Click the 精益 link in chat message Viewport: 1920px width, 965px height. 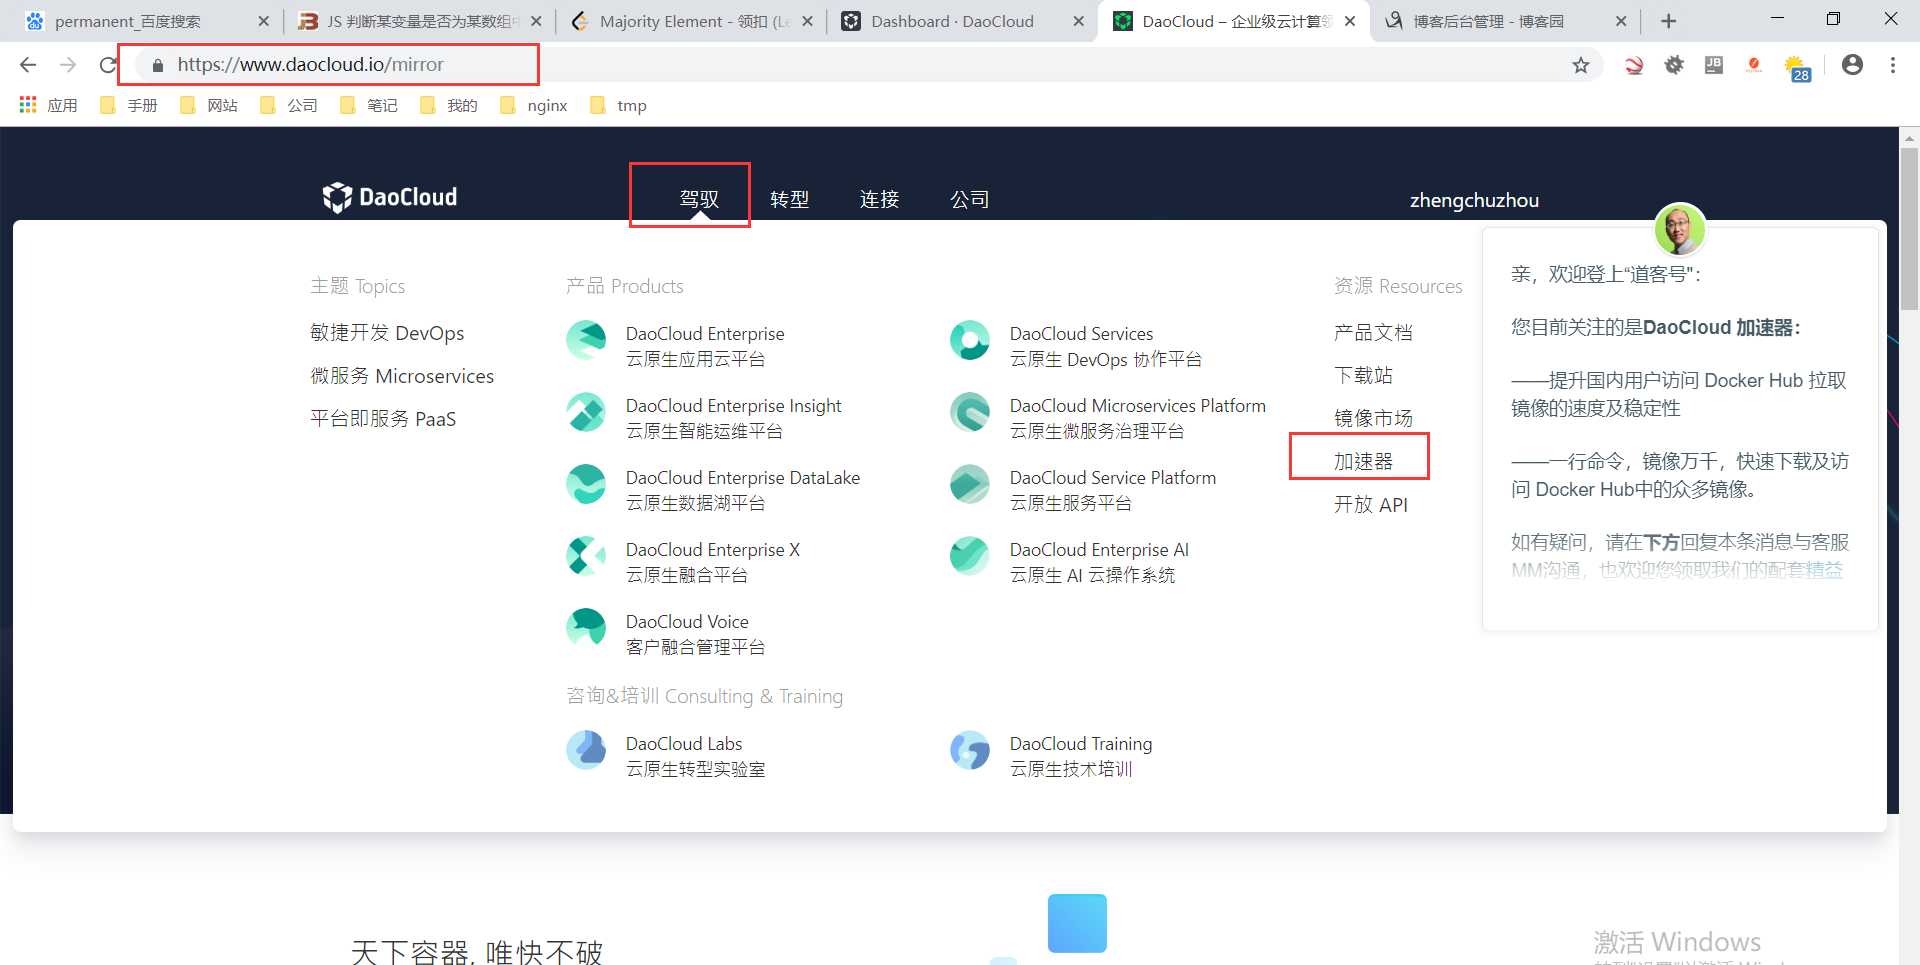pos(1824,570)
